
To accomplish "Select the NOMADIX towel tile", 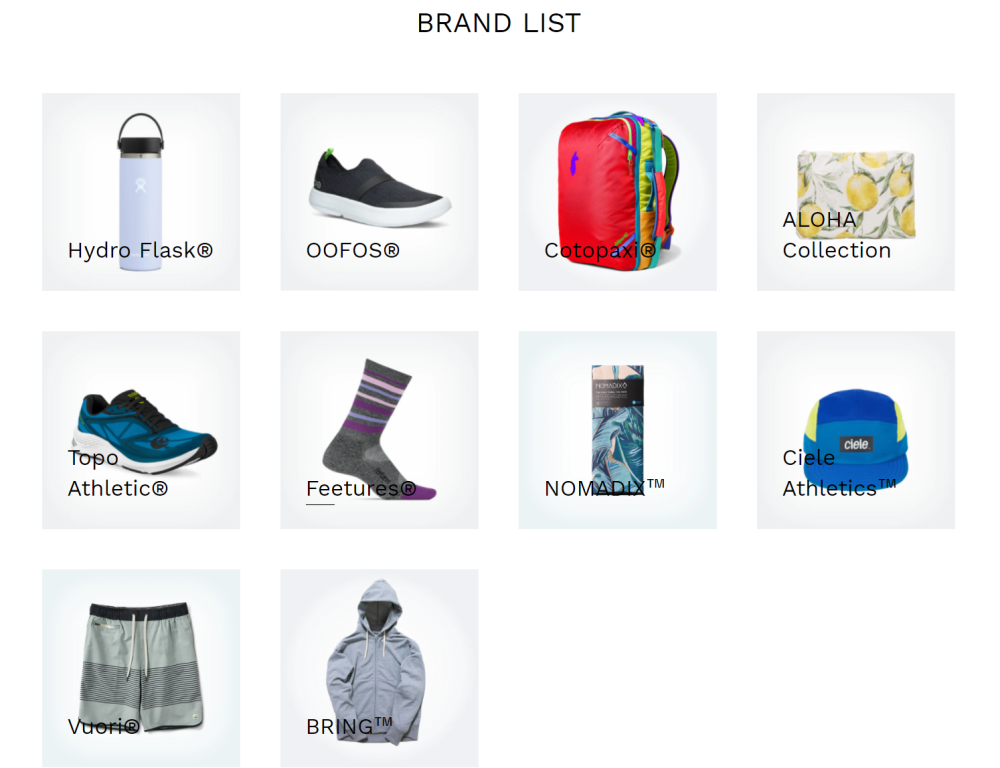I will [x=617, y=430].
